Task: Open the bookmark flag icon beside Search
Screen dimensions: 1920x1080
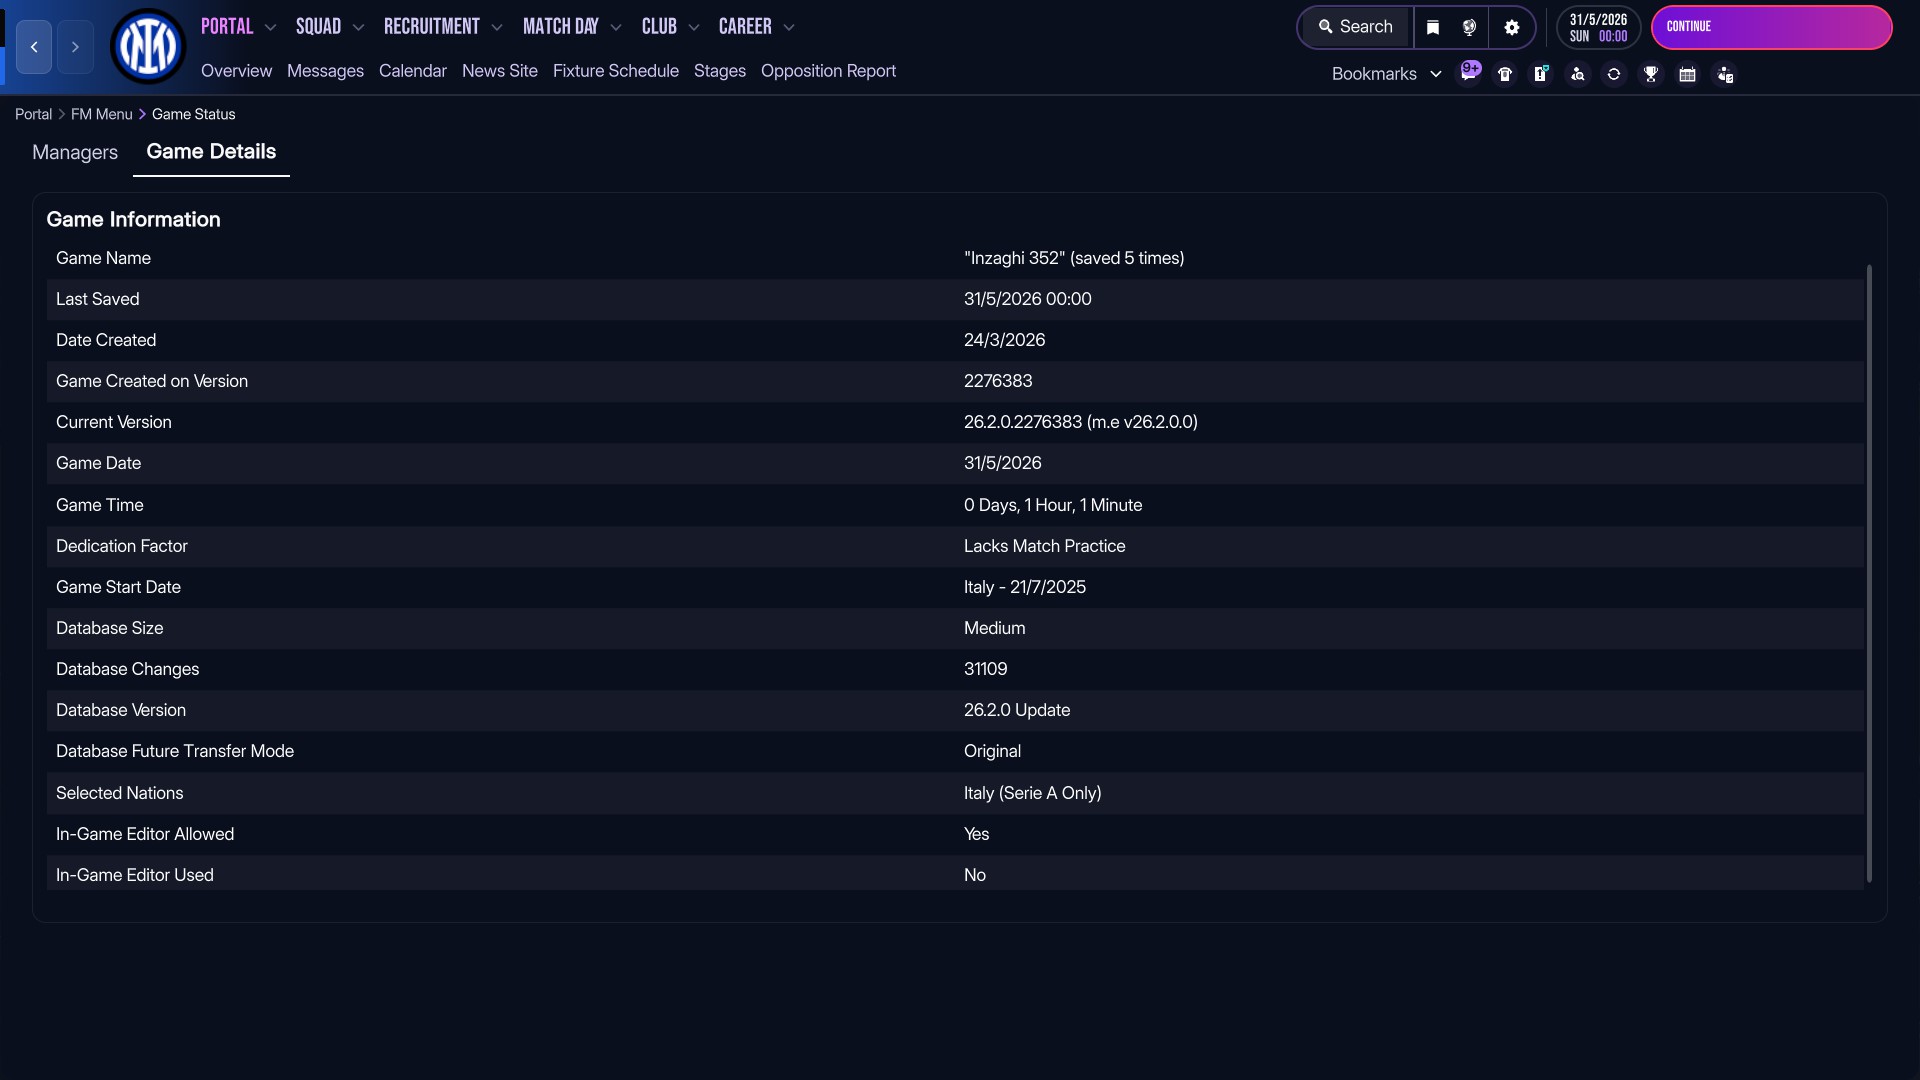Action: coord(1432,27)
